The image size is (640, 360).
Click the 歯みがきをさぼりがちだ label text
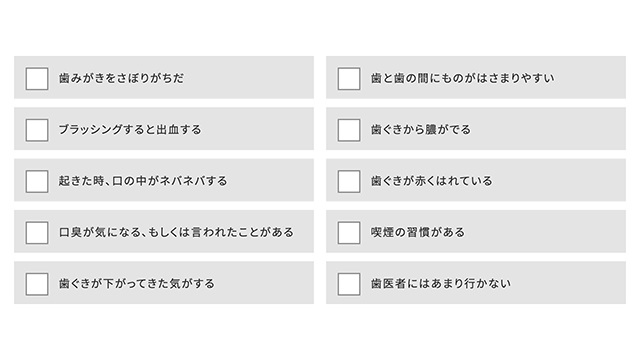(x=121, y=78)
